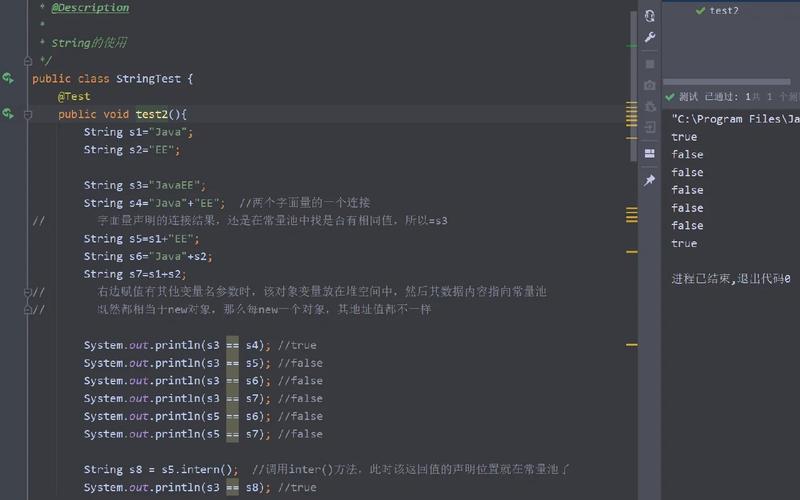Click the highlighted == in println(s3 == s6)
Screen dimensions: 800x500
(x=232, y=381)
